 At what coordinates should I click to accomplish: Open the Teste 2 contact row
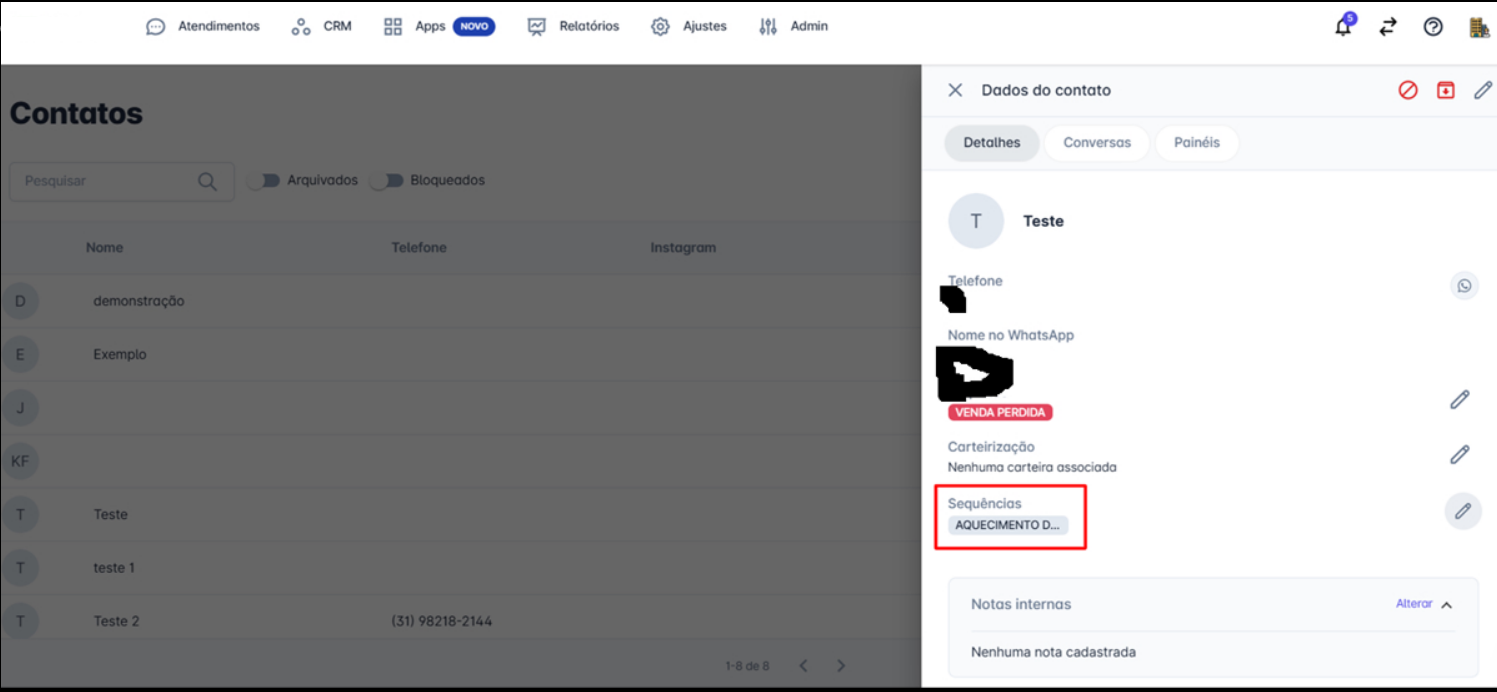click(x=460, y=621)
